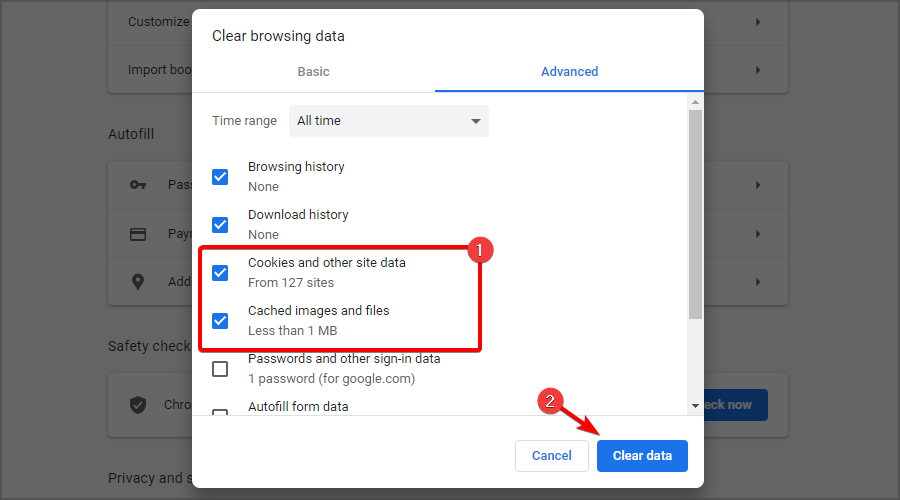The image size is (900, 500).
Task: Click the Check now button behind dialog
Action: click(x=736, y=405)
